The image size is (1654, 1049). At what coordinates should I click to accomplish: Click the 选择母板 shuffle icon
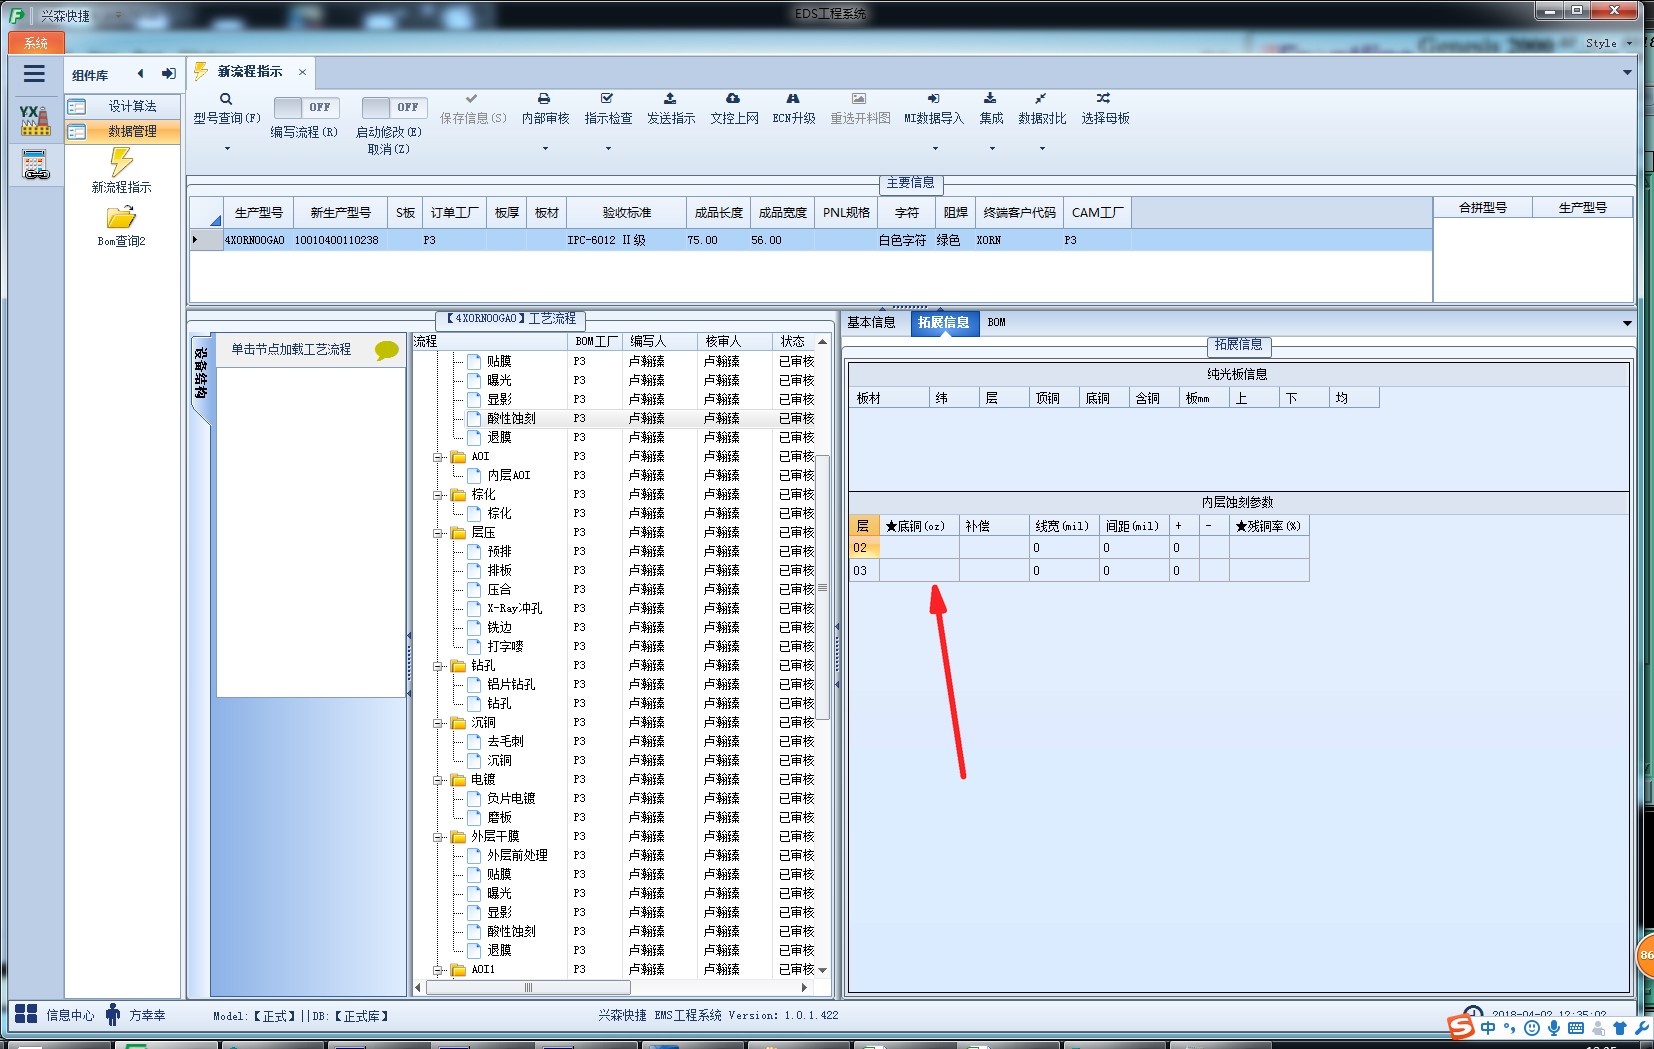click(x=1103, y=99)
